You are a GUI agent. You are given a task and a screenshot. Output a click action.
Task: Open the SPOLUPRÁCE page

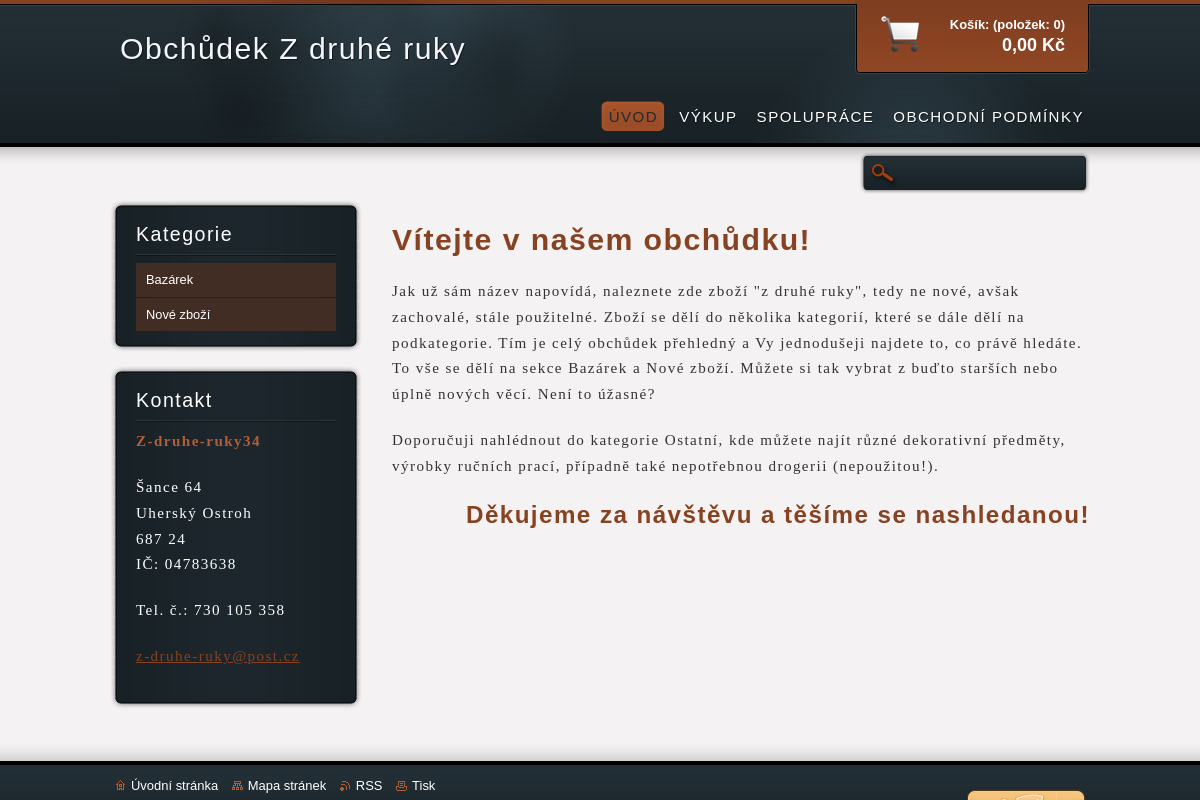[814, 117]
